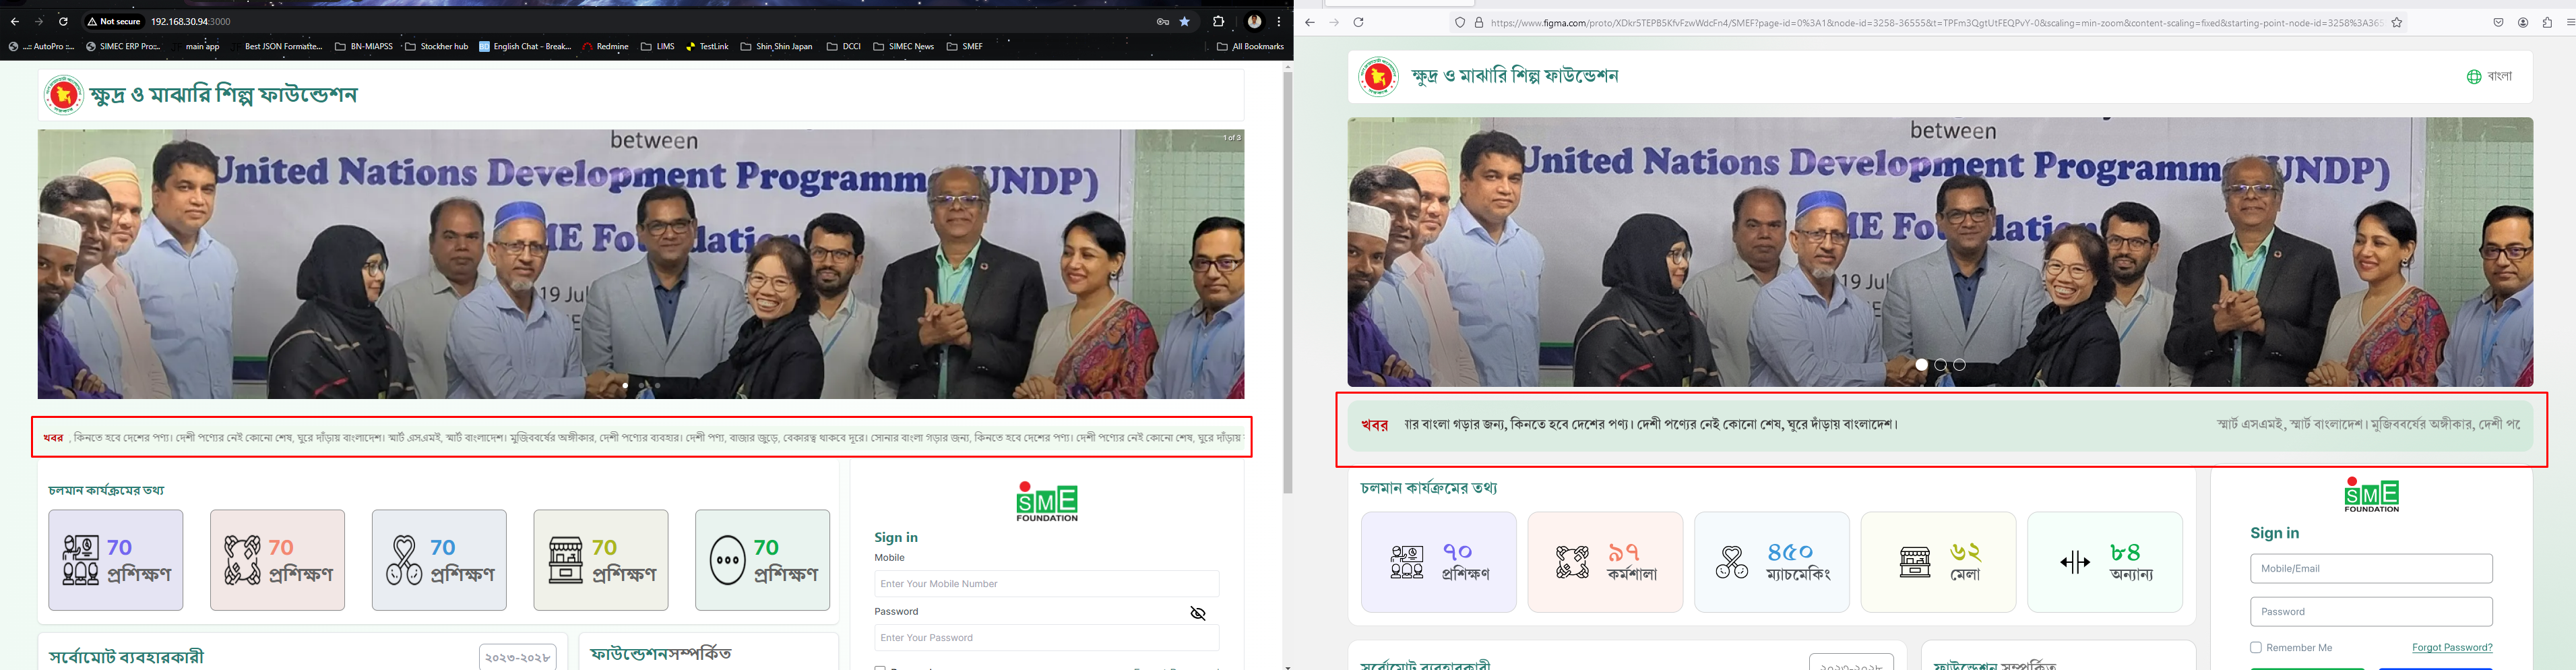Reload the page in Chrome window
The height and width of the screenshot is (670, 2576).
coord(63,21)
